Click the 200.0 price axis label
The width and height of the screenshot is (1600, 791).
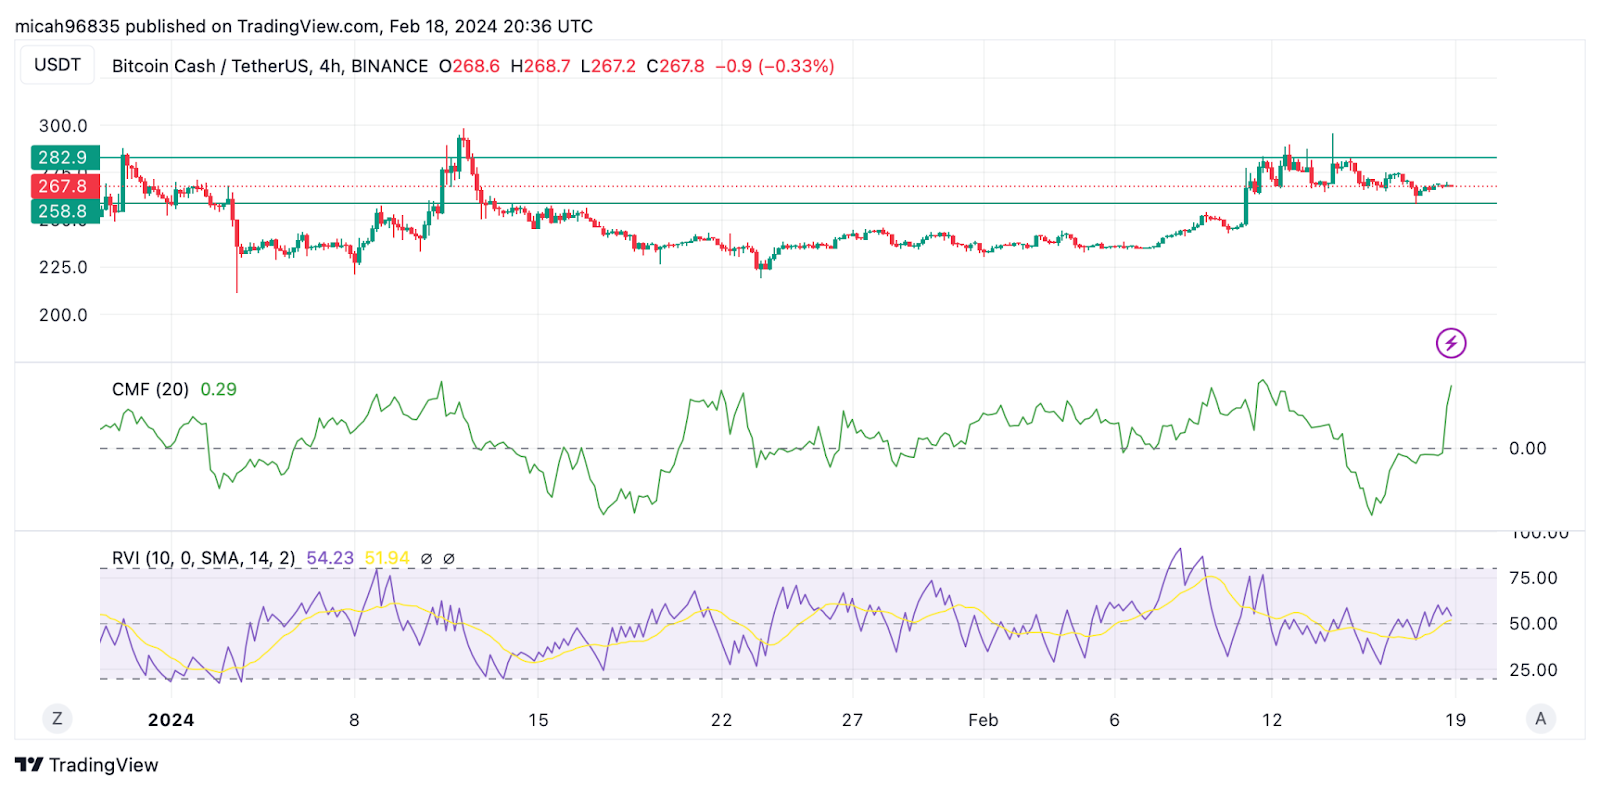pyautogui.click(x=63, y=315)
